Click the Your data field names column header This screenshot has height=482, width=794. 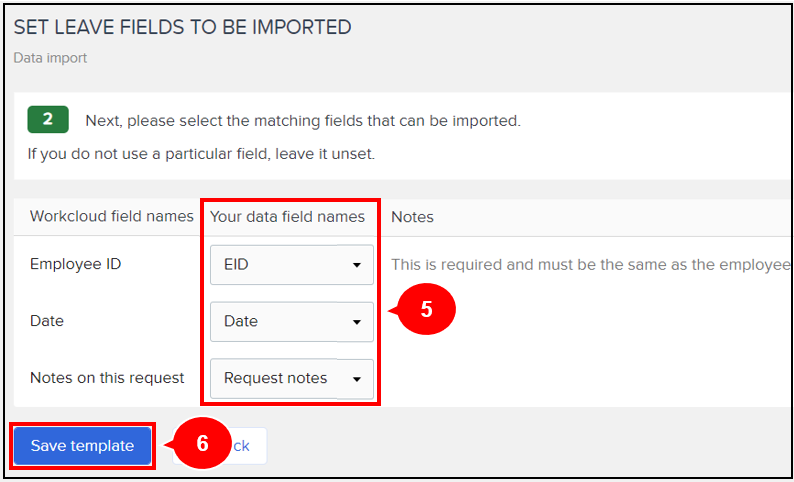pos(287,217)
